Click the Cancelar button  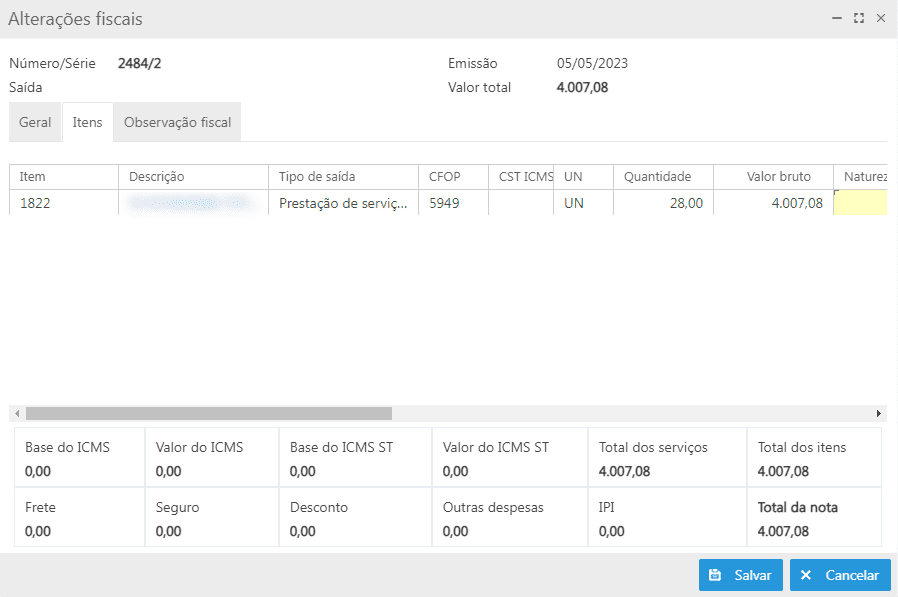[840, 575]
